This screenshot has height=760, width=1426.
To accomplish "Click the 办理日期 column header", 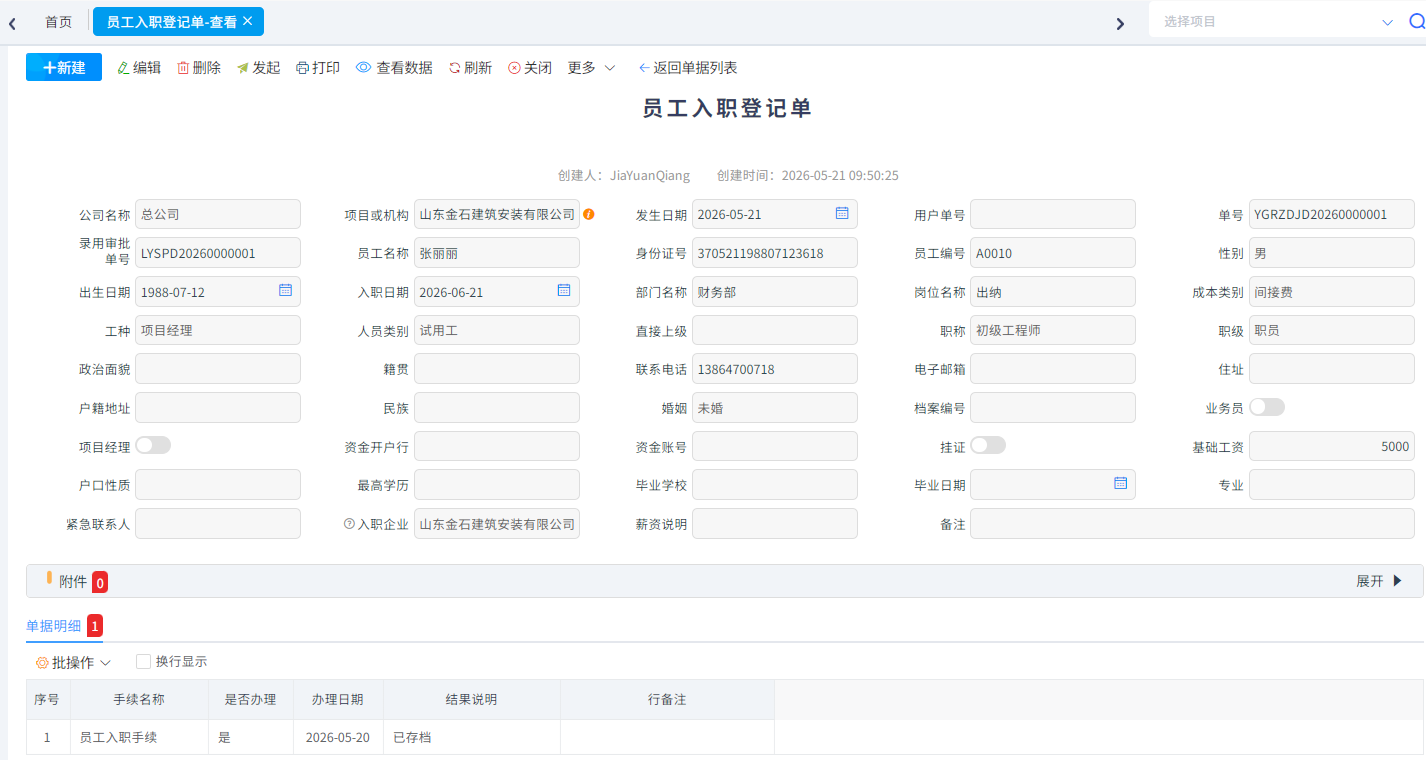I will pos(338,699).
